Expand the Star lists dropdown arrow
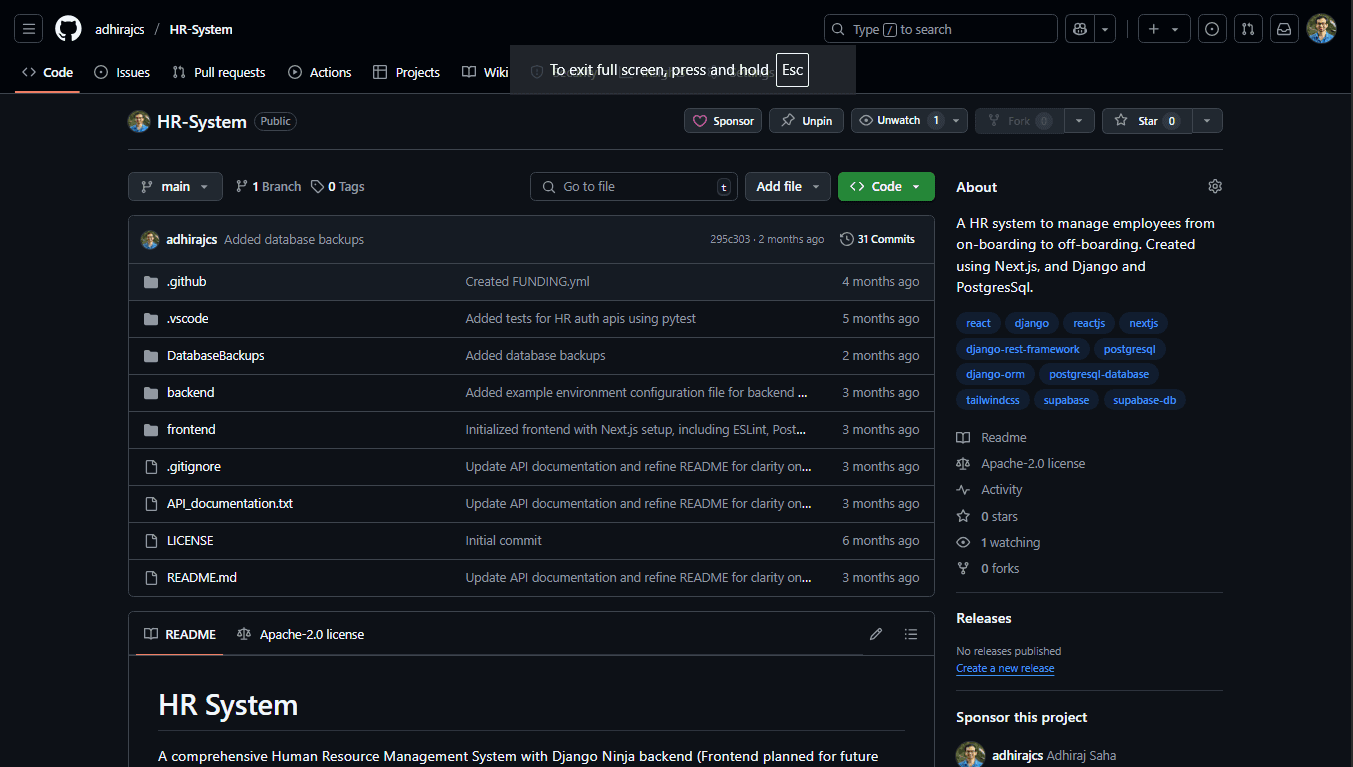Screen dimensions: 1353x767 (1207, 121)
